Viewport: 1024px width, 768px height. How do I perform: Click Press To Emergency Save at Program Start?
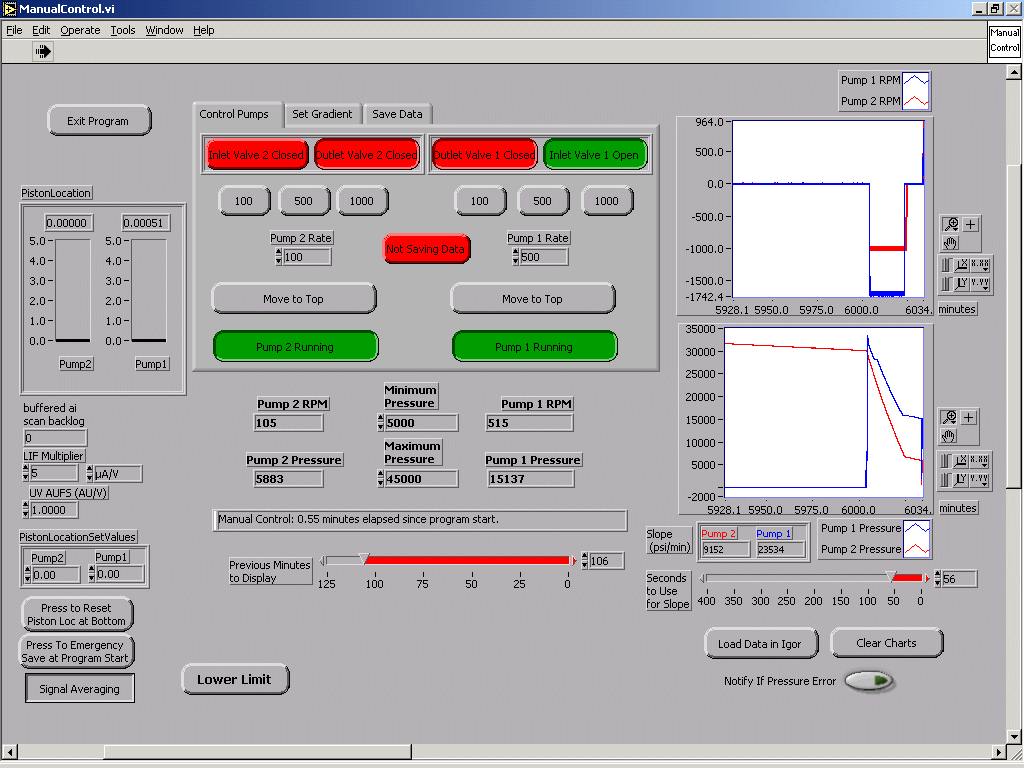76,651
